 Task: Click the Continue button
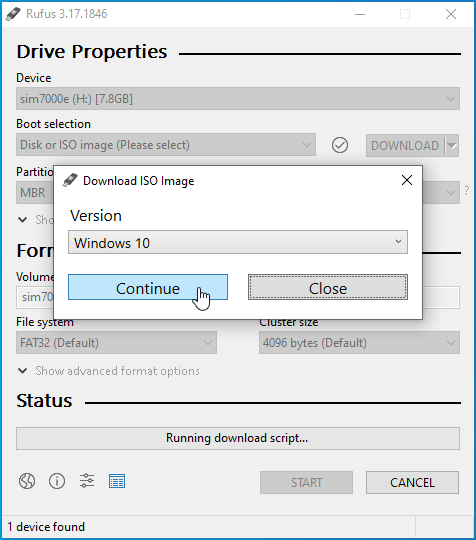[148, 287]
